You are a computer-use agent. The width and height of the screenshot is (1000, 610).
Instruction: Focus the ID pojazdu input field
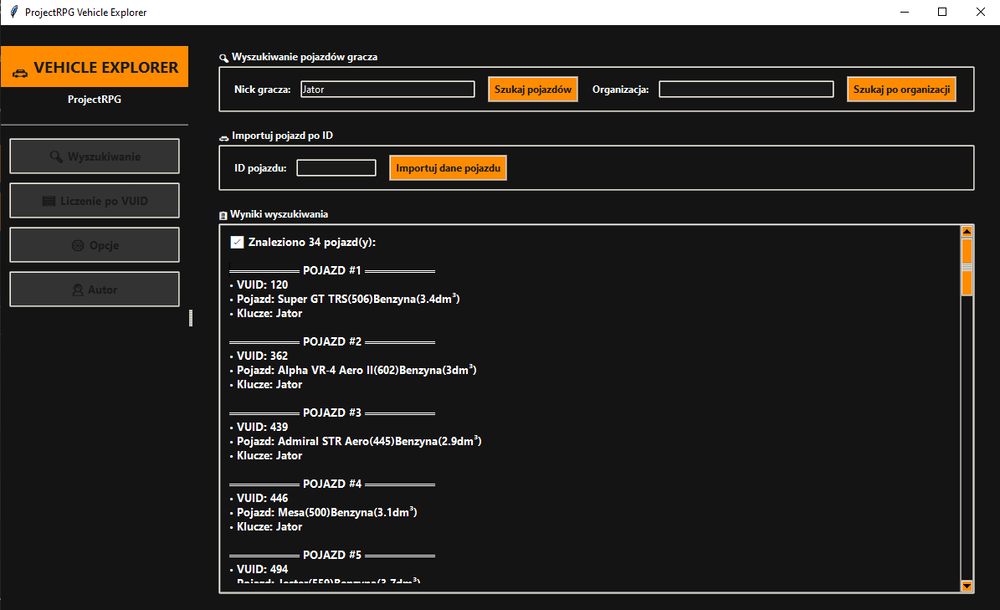(337, 168)
